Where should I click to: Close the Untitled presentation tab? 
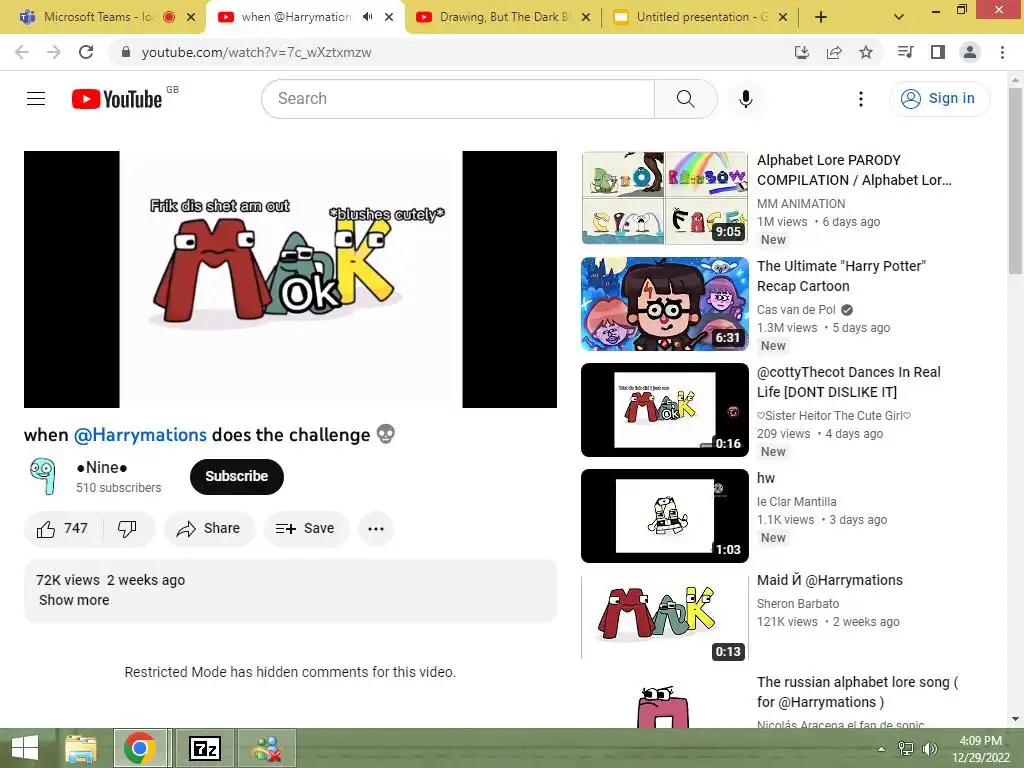(x=783, y=17)
